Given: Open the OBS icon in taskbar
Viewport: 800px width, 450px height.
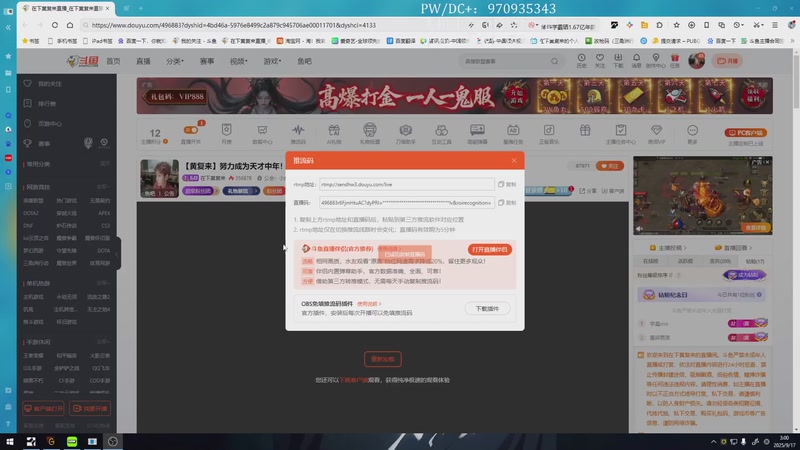Looking at the screenshot, I should pos(113,441).
